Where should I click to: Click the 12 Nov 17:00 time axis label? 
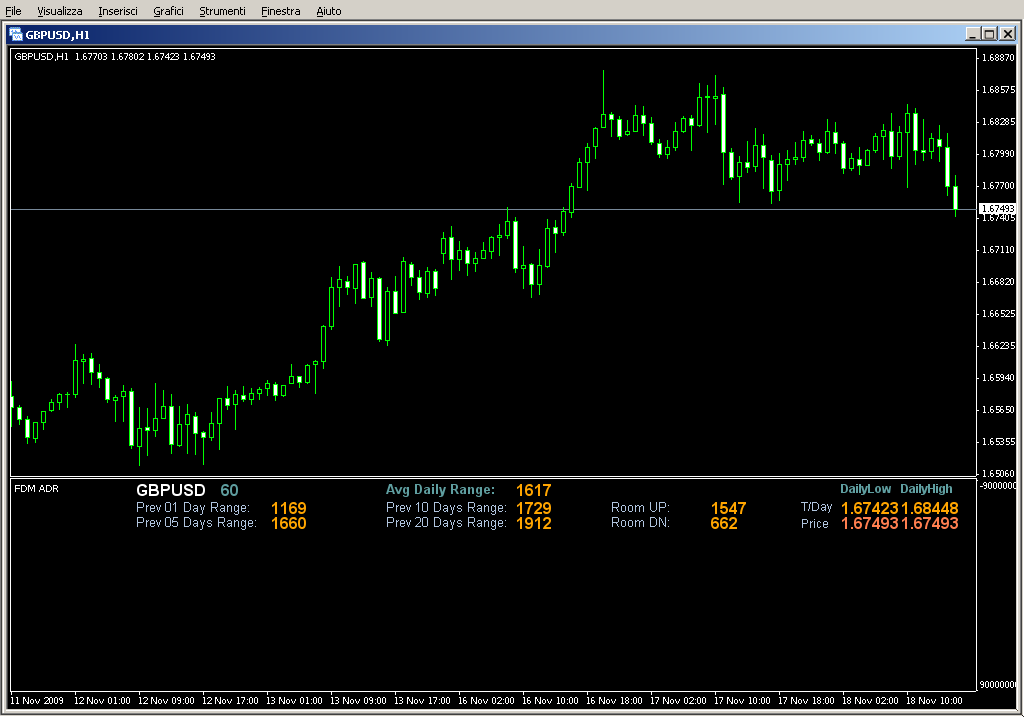click(x=230, y=701)
